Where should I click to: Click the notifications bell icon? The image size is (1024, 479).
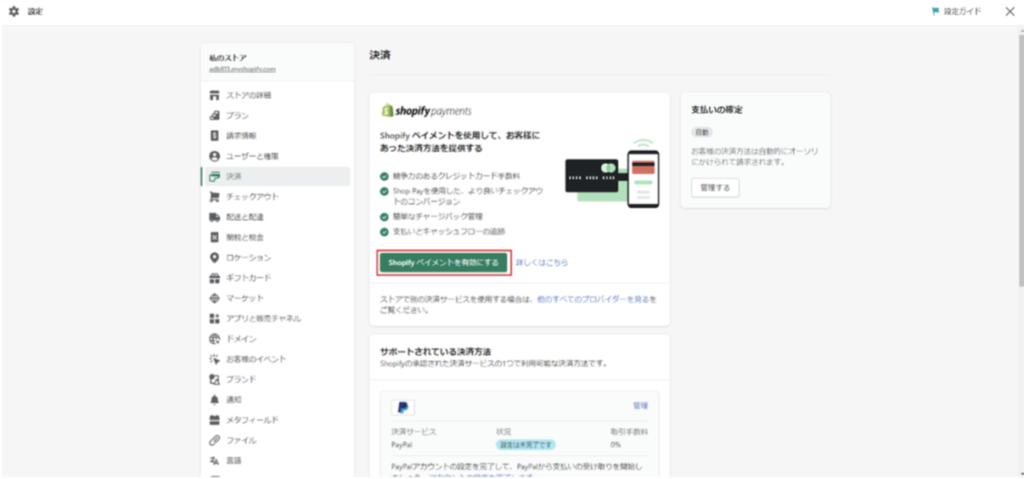click(x=214, y=400)
